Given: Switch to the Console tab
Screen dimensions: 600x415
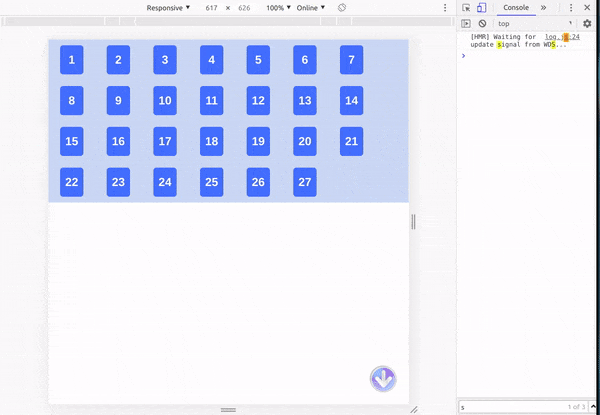Looking at the screenshot, I should (x=516, y=8).
